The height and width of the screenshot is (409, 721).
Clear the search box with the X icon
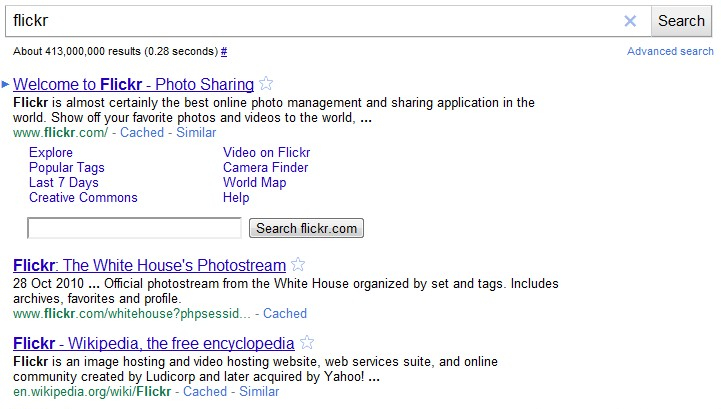pos(630,21)
